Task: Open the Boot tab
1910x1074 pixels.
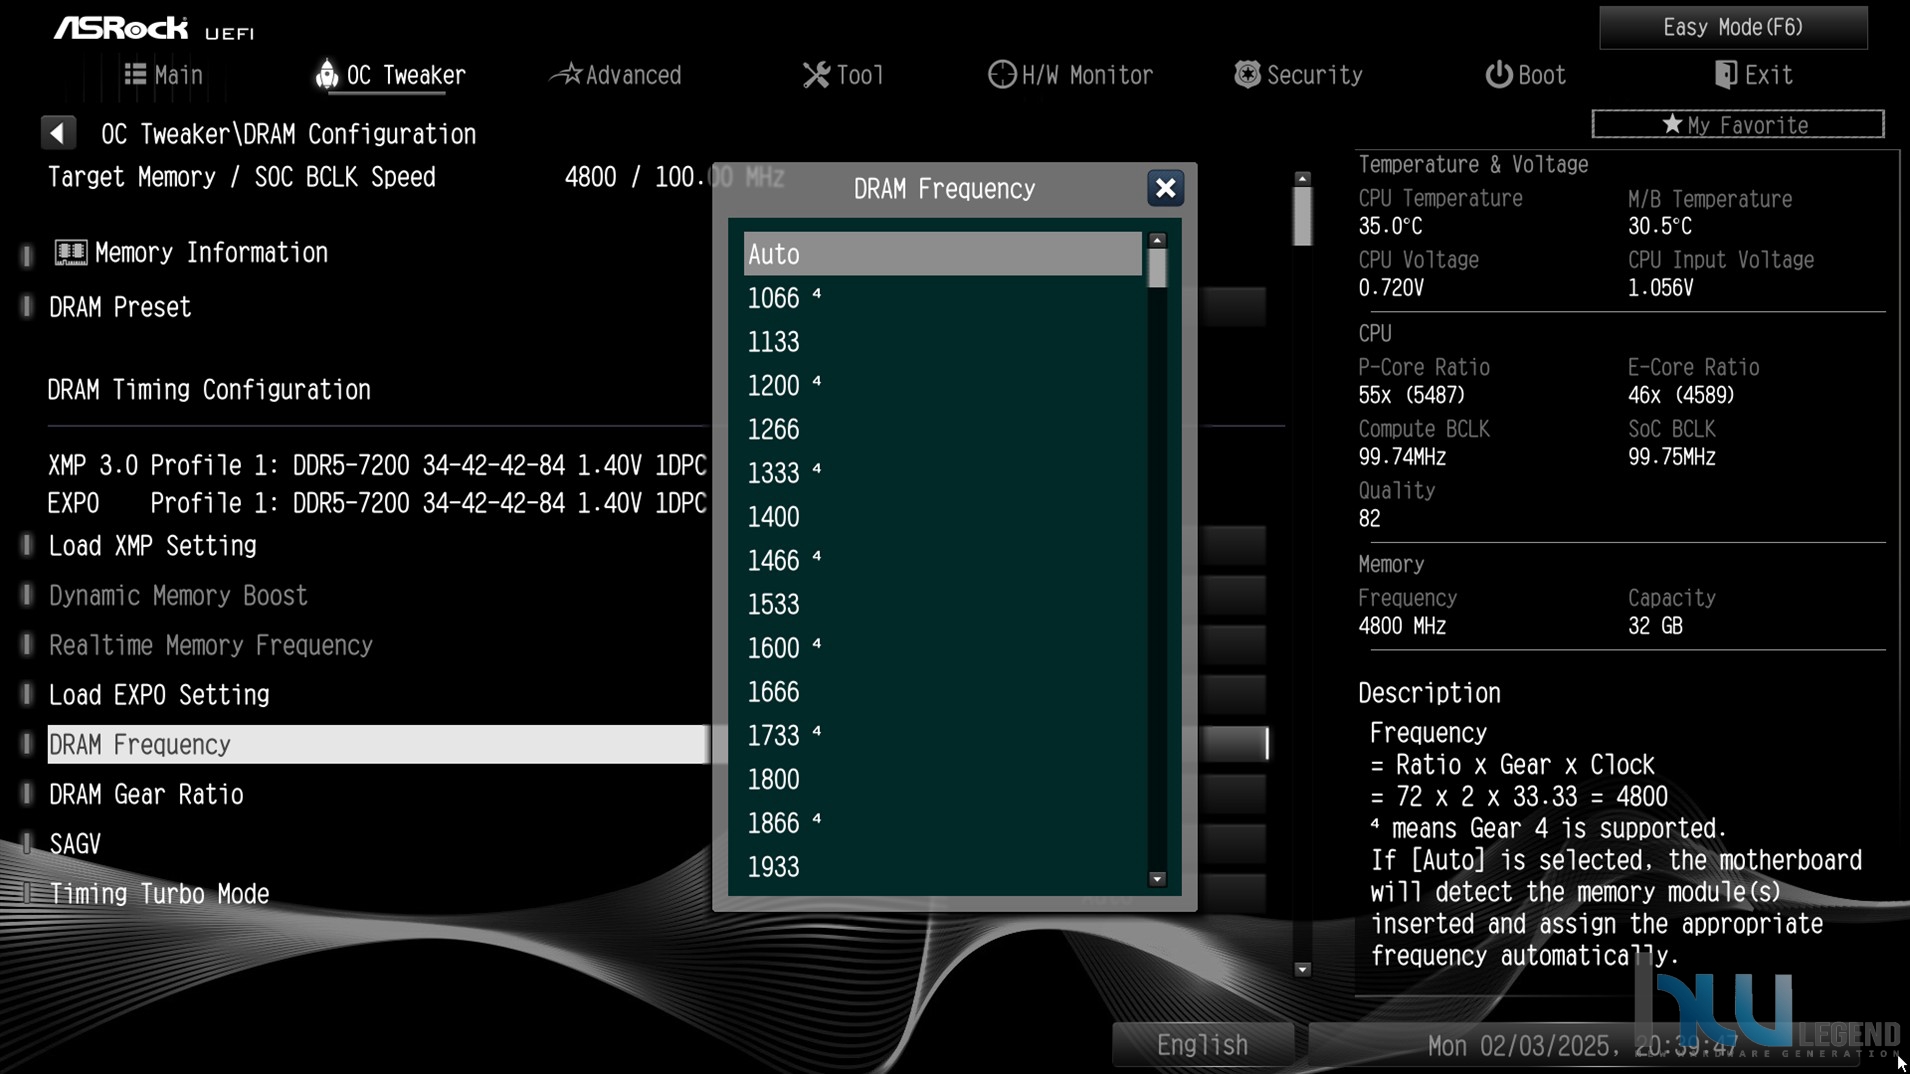Action: point(1525,75)
